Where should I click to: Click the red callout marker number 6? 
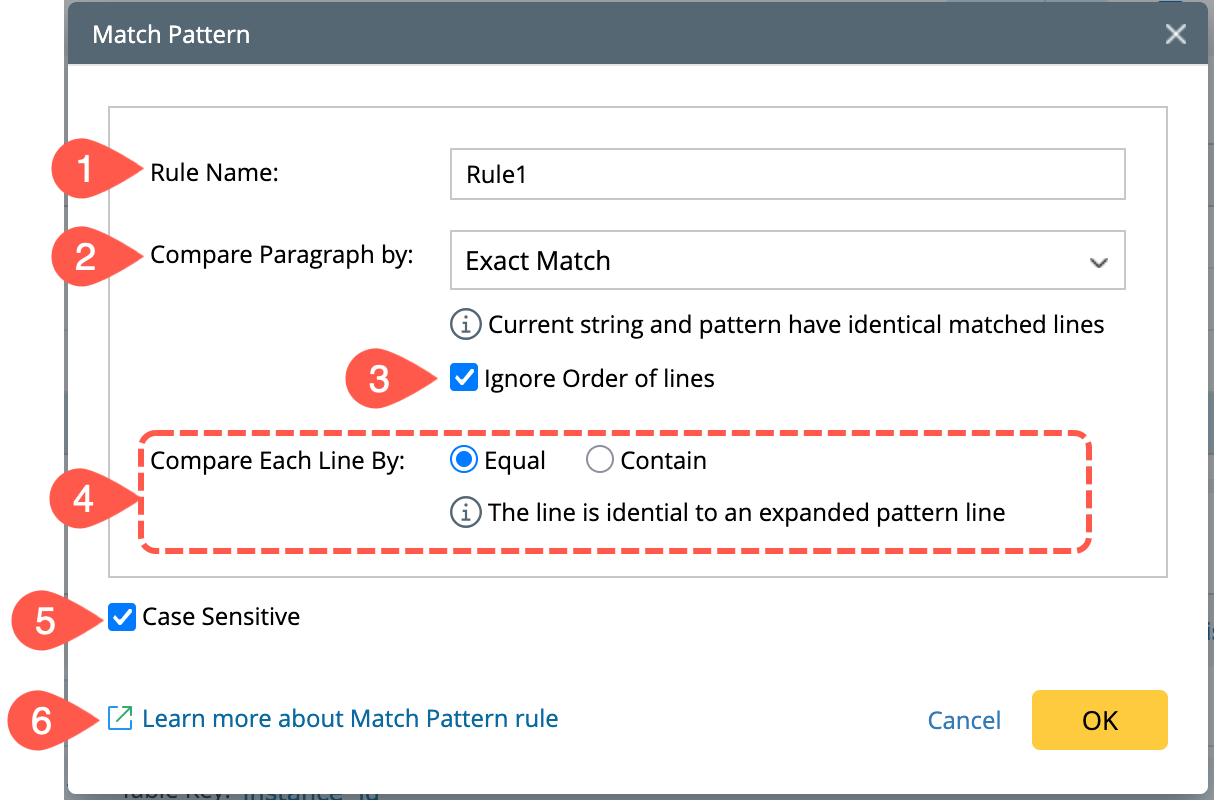pos(42,720)
